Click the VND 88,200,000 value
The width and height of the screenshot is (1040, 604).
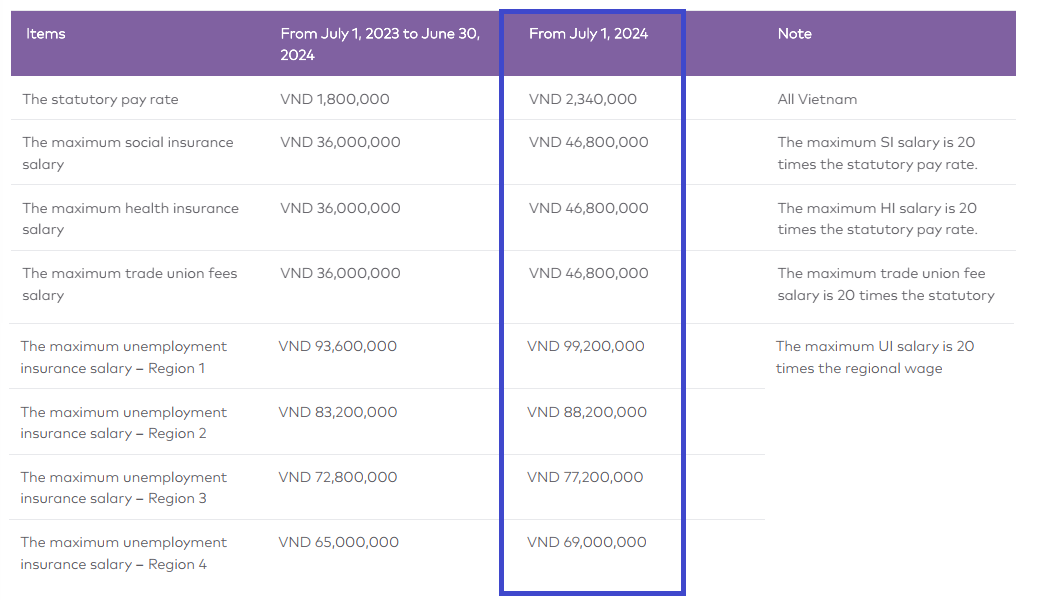click(x=587, y=412)
